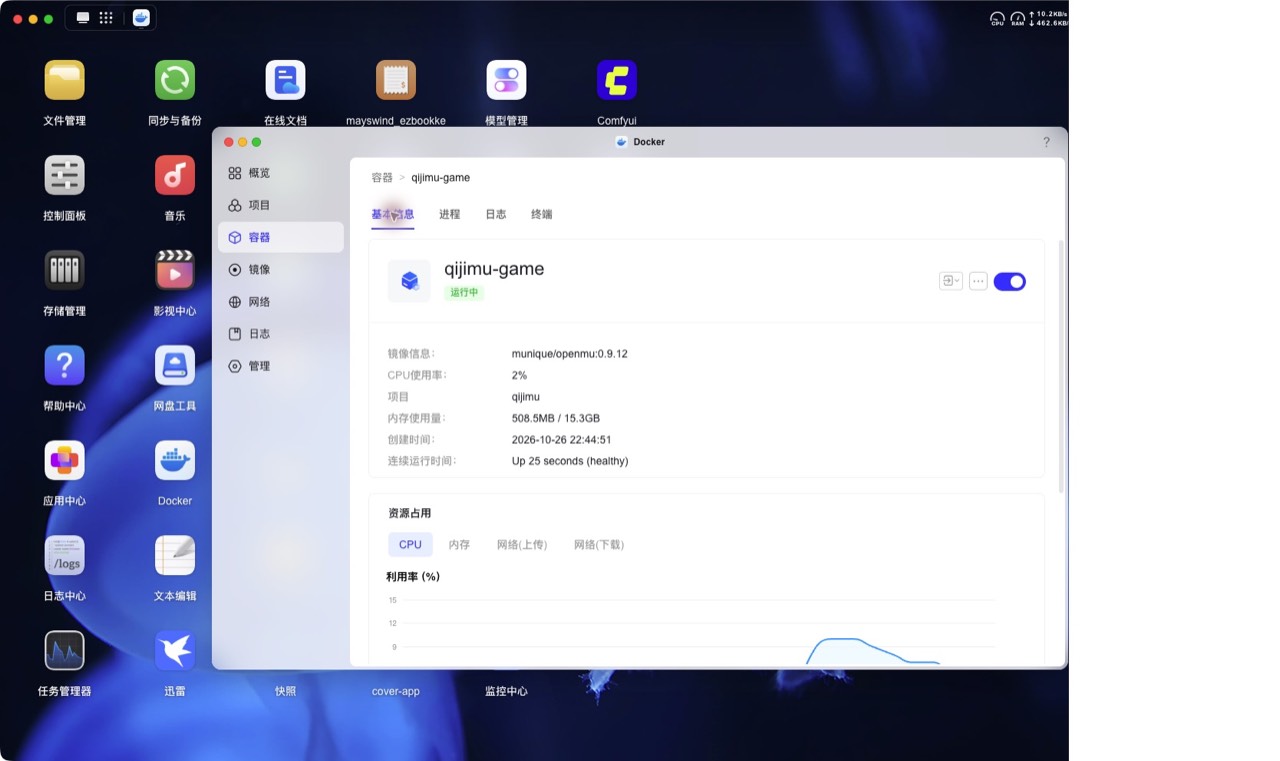Expand the container terminal dropdown button

click(x=951, y=282)
